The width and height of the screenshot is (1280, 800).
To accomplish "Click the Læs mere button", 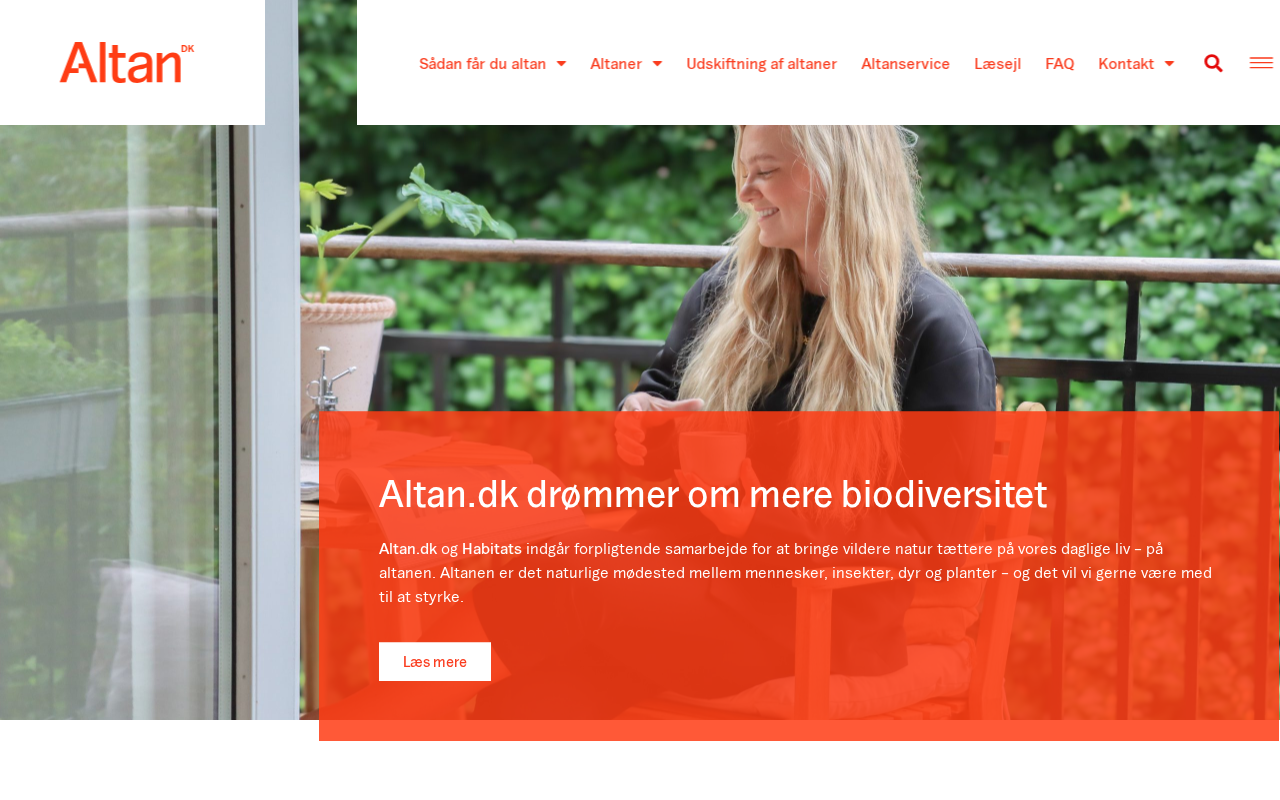I will click(x=435, y=662).
